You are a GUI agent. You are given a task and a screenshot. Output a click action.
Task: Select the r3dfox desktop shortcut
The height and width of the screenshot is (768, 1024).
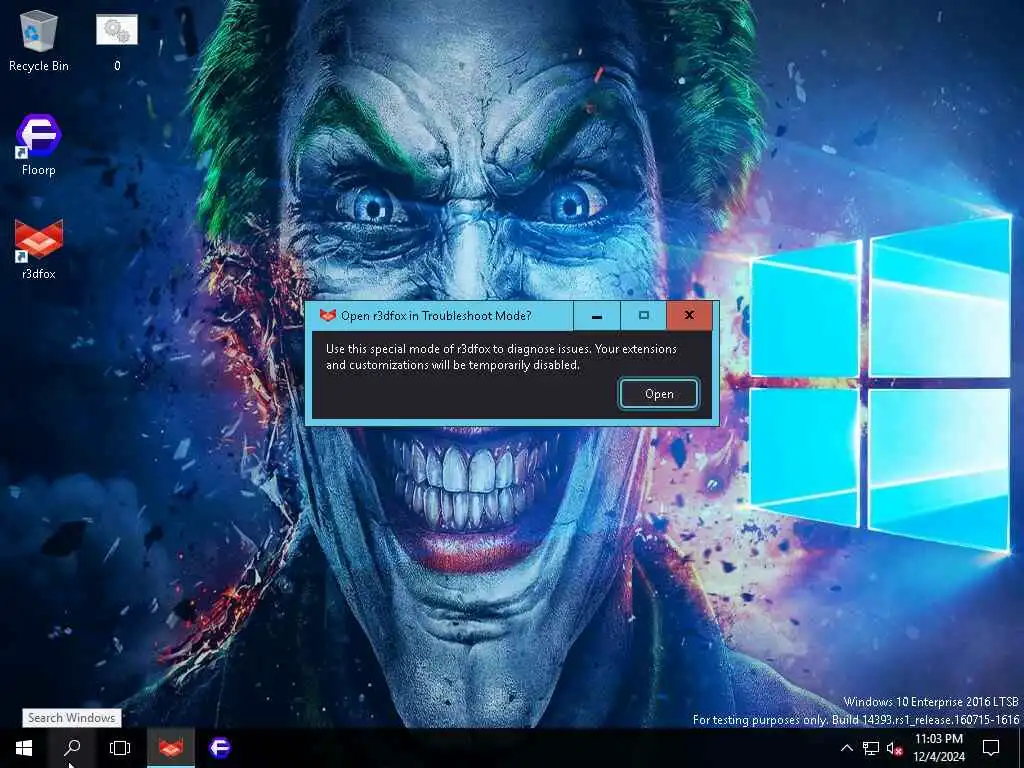click(x=39, y=249)
